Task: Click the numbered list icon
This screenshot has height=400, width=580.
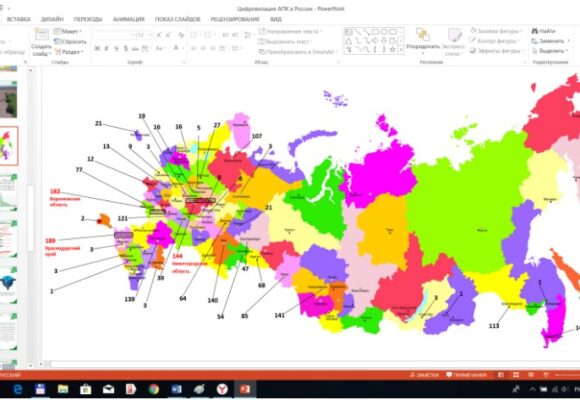Action: point(208,35)
